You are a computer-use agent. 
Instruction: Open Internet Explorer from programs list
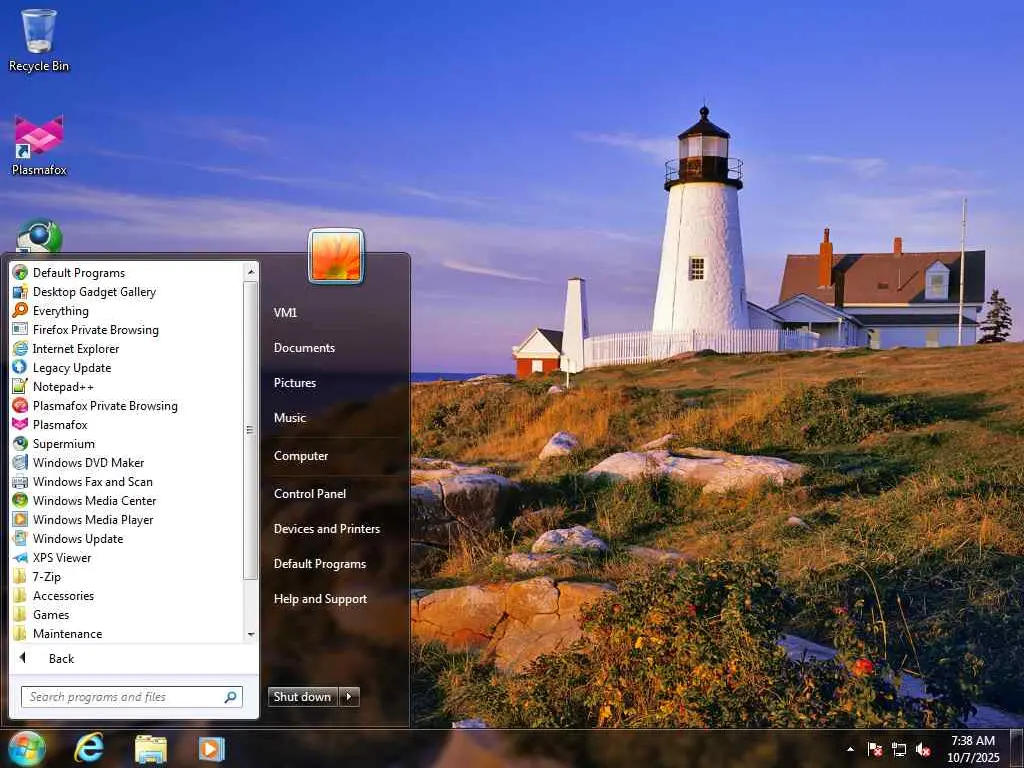point(20,349)
